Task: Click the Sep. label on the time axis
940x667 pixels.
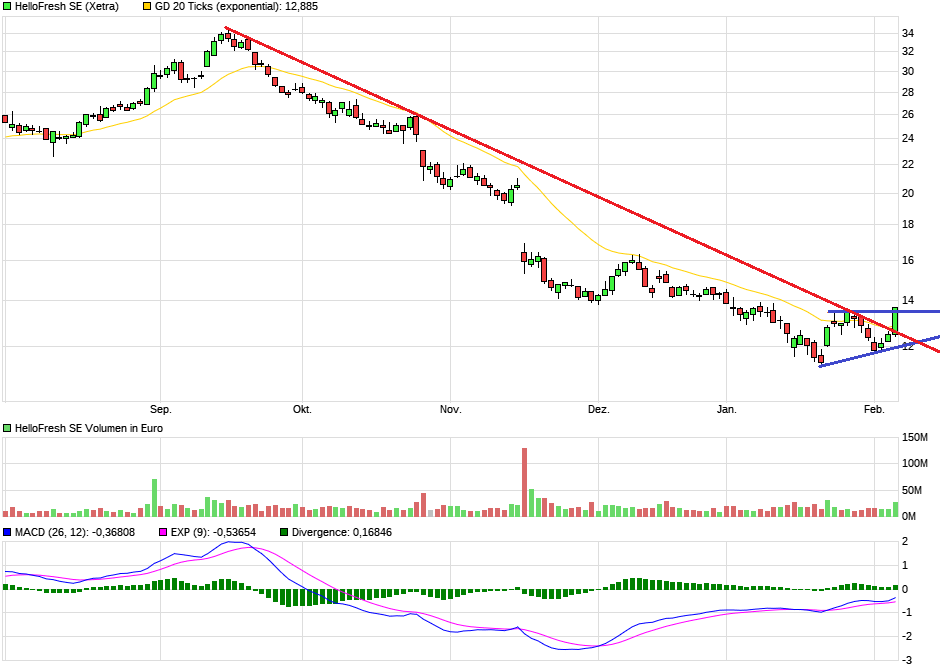Action: pyautogui.click(x=160, y=410)
